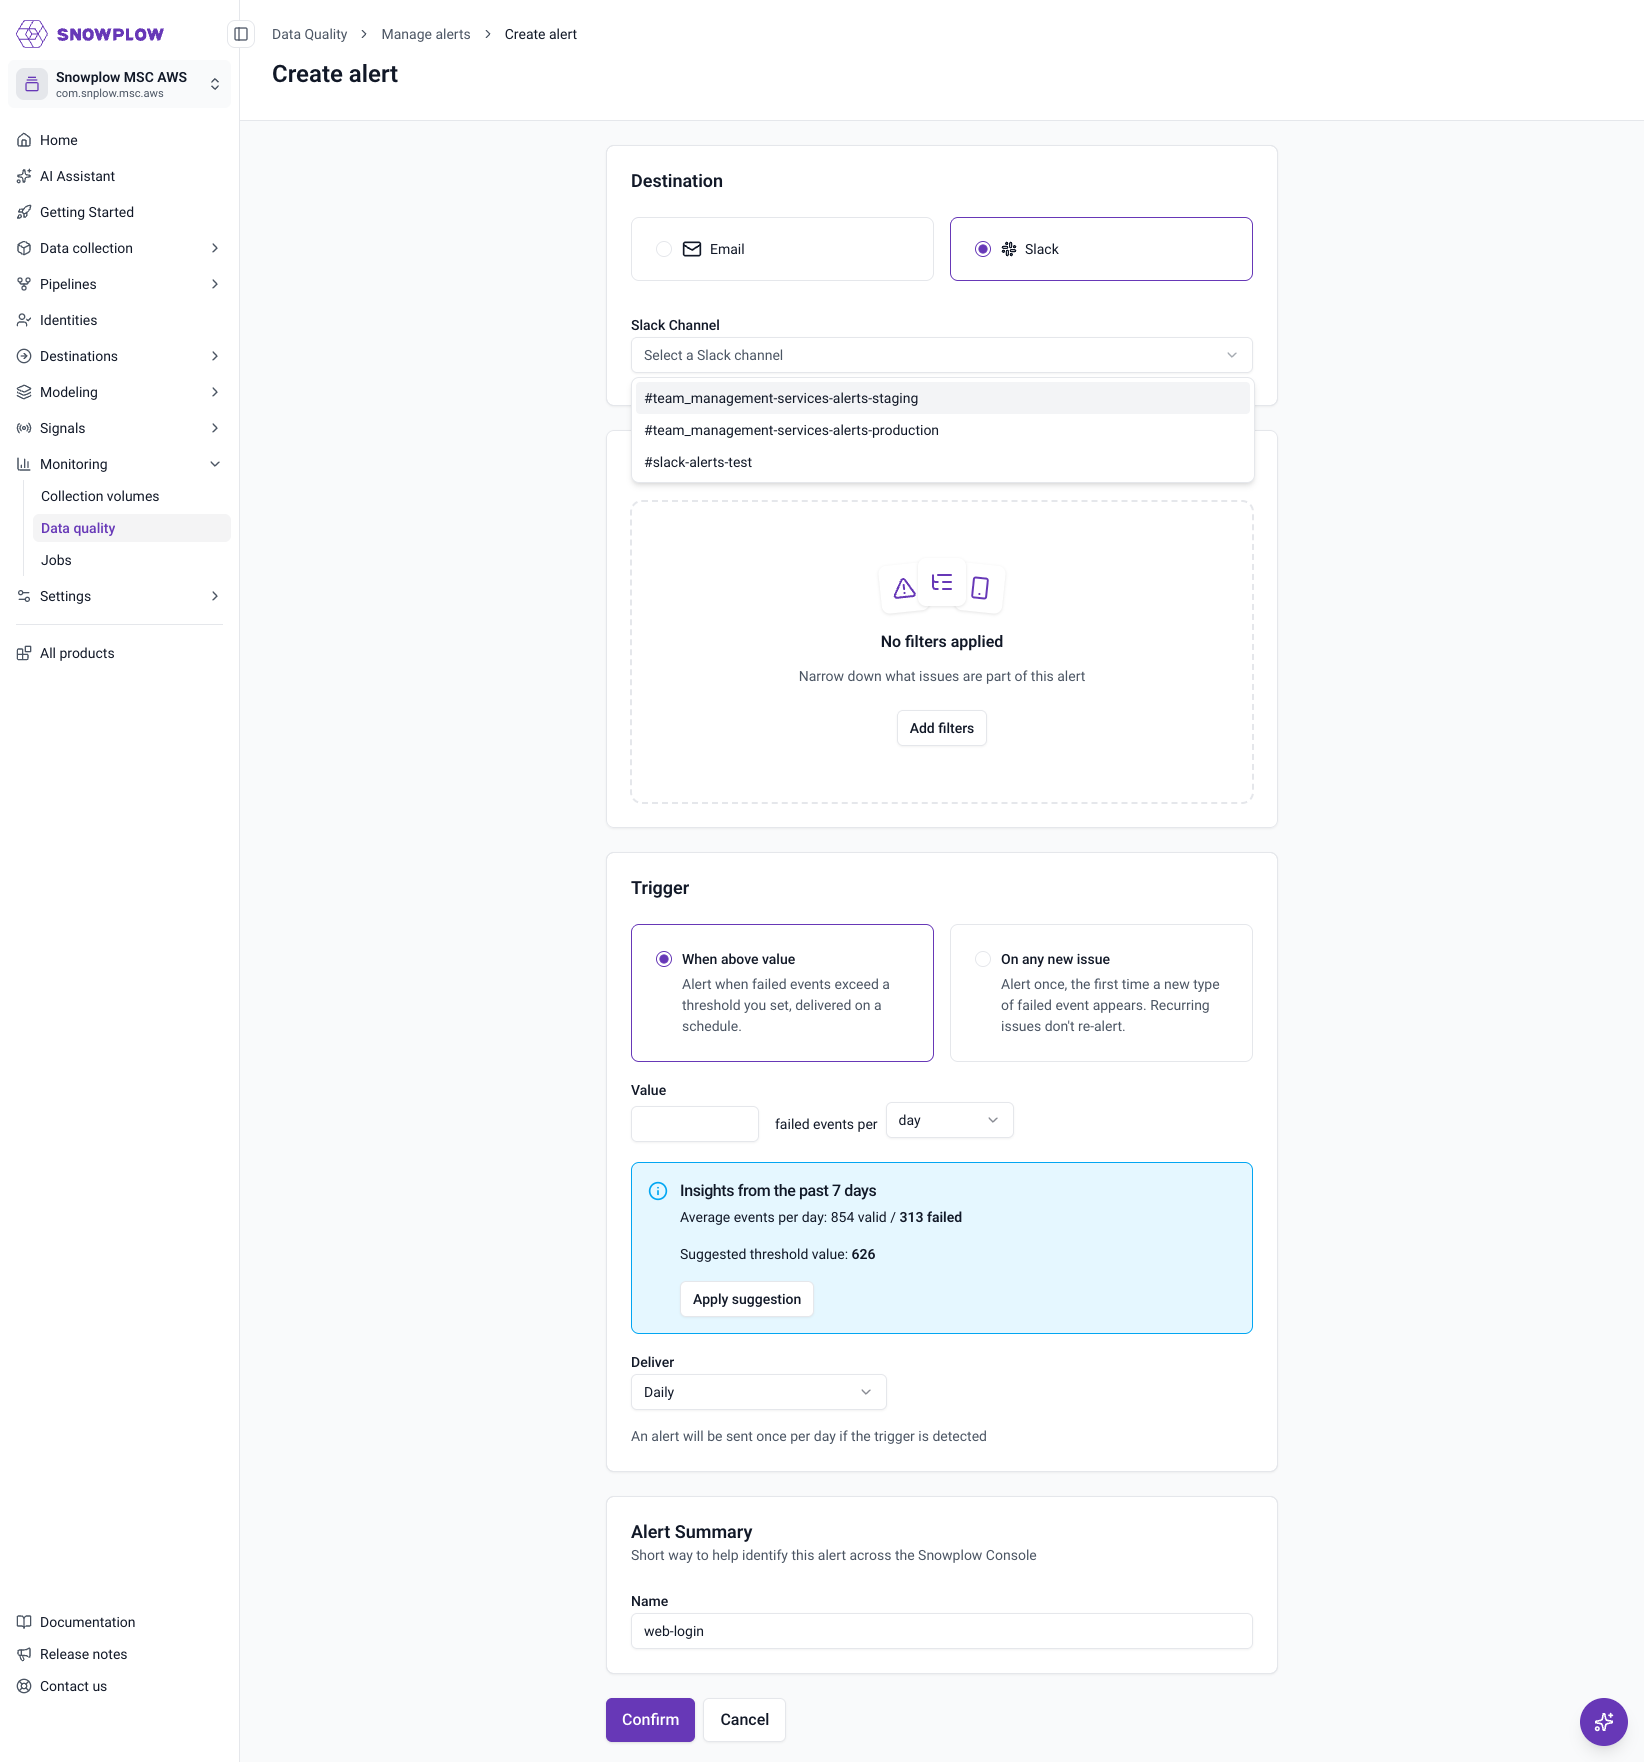Select Email destination radio option
The image size is (1644, 1762).
[x=782, y=249]
